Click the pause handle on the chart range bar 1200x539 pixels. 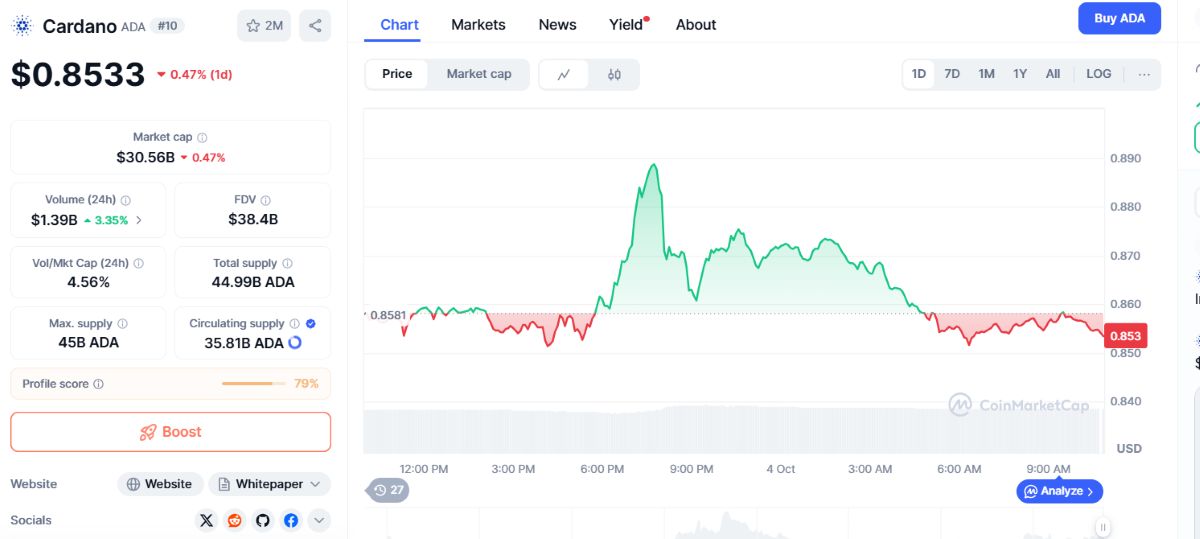(x=1102, y=526)
